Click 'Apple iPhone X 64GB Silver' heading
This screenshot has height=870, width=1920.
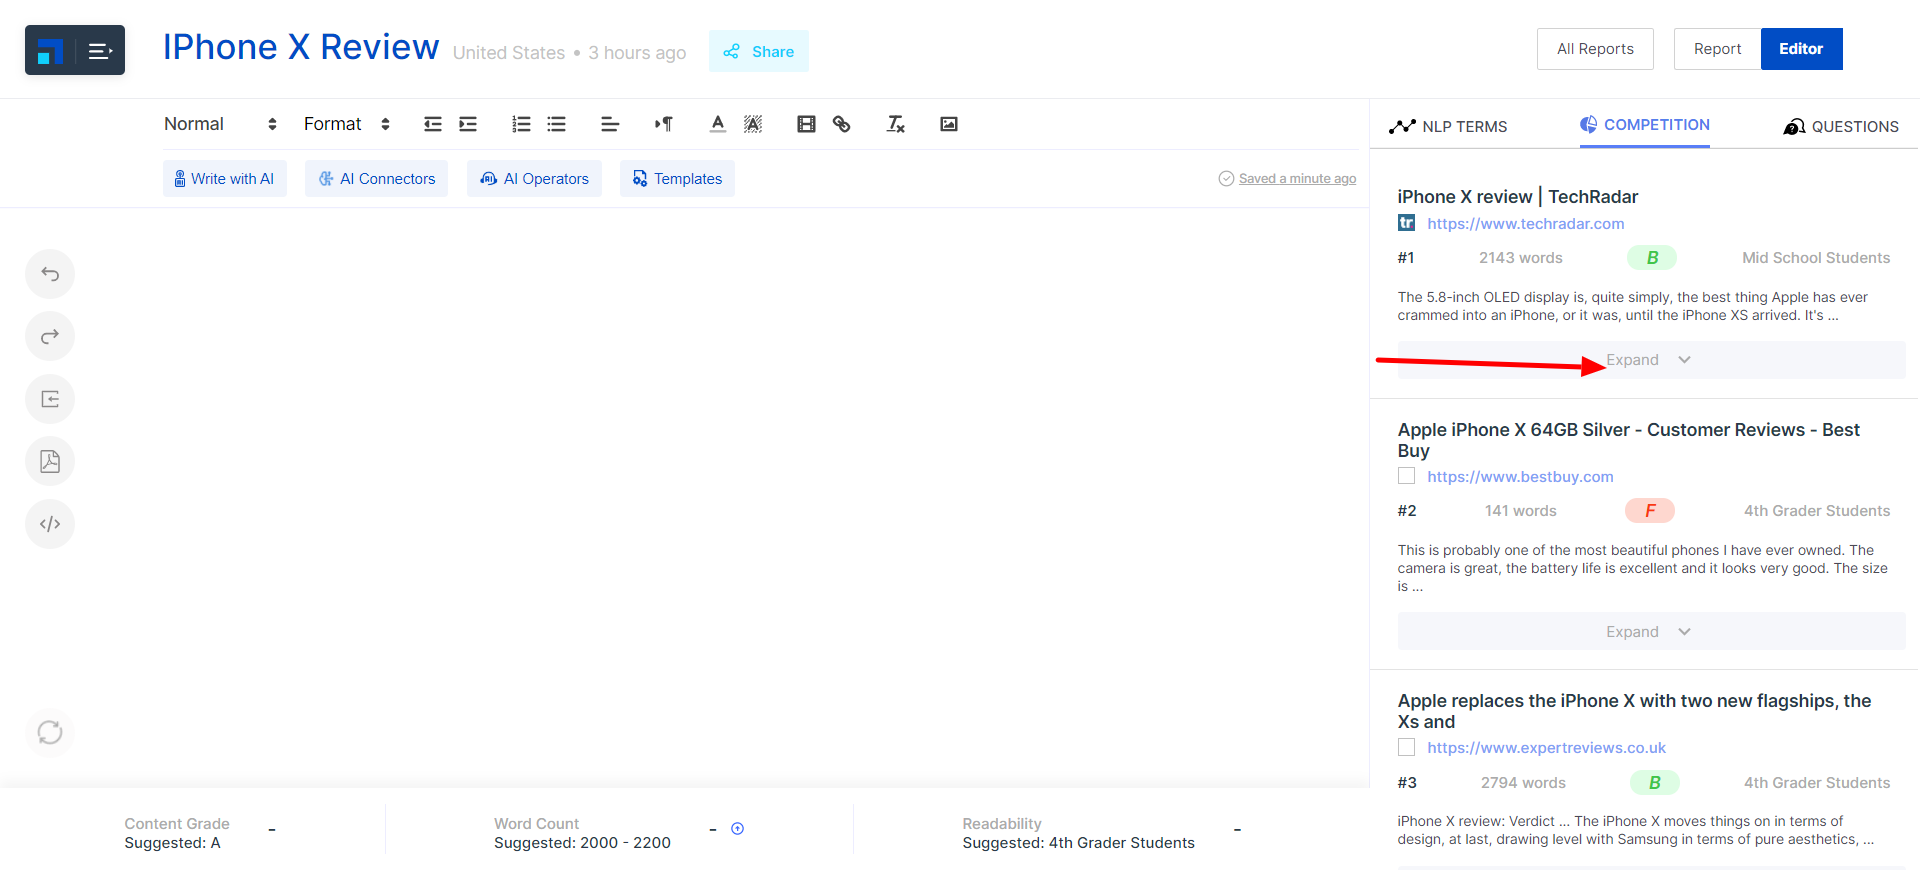click(x=1628, y=440)
